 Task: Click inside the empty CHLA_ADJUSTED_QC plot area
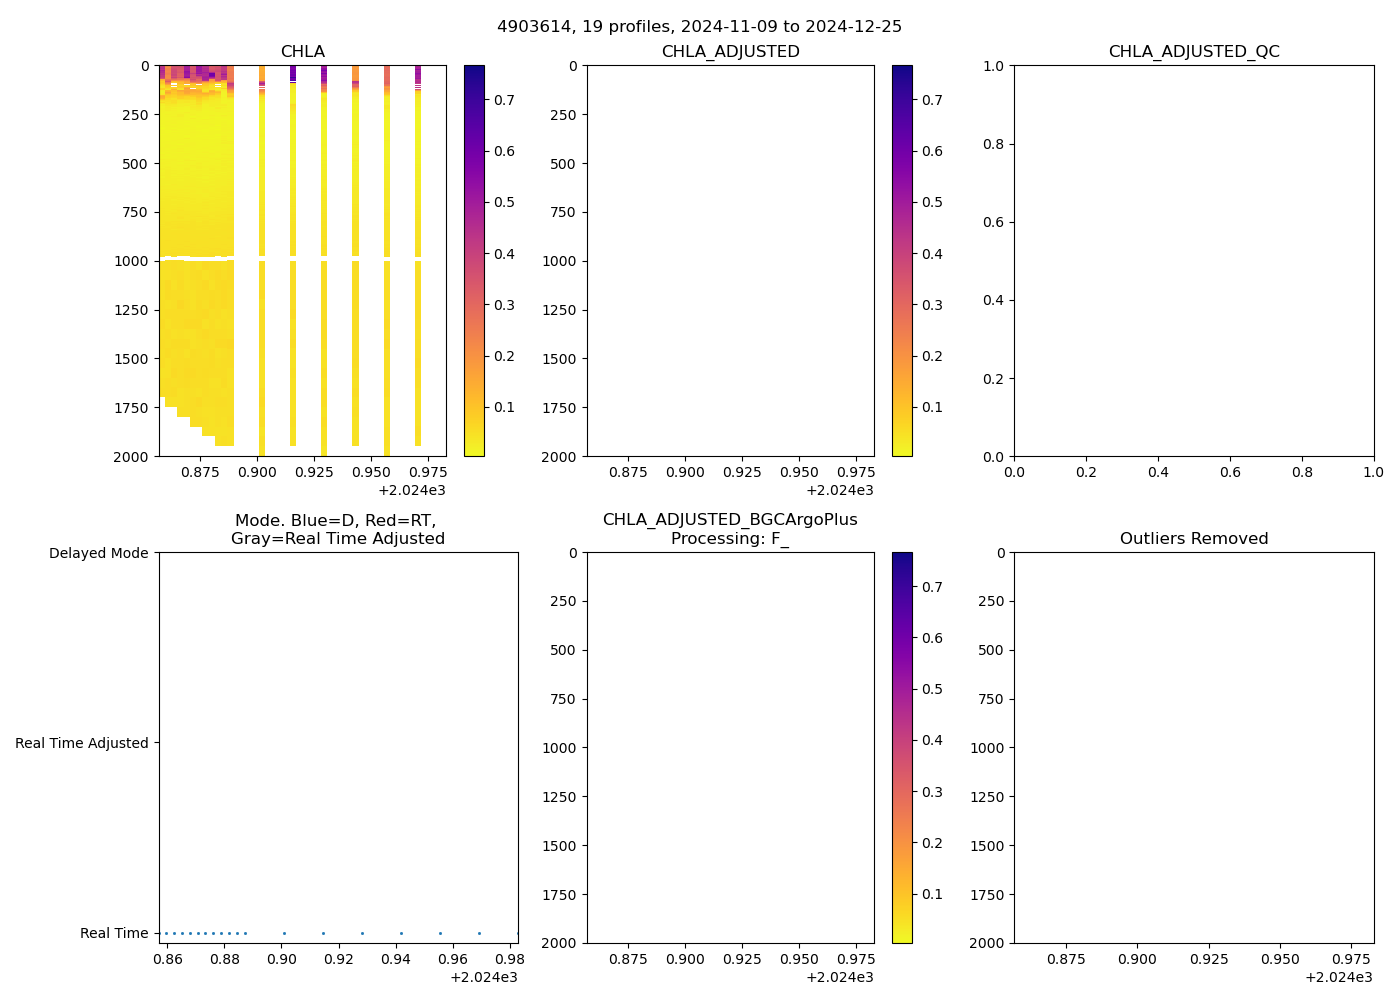1193,260
